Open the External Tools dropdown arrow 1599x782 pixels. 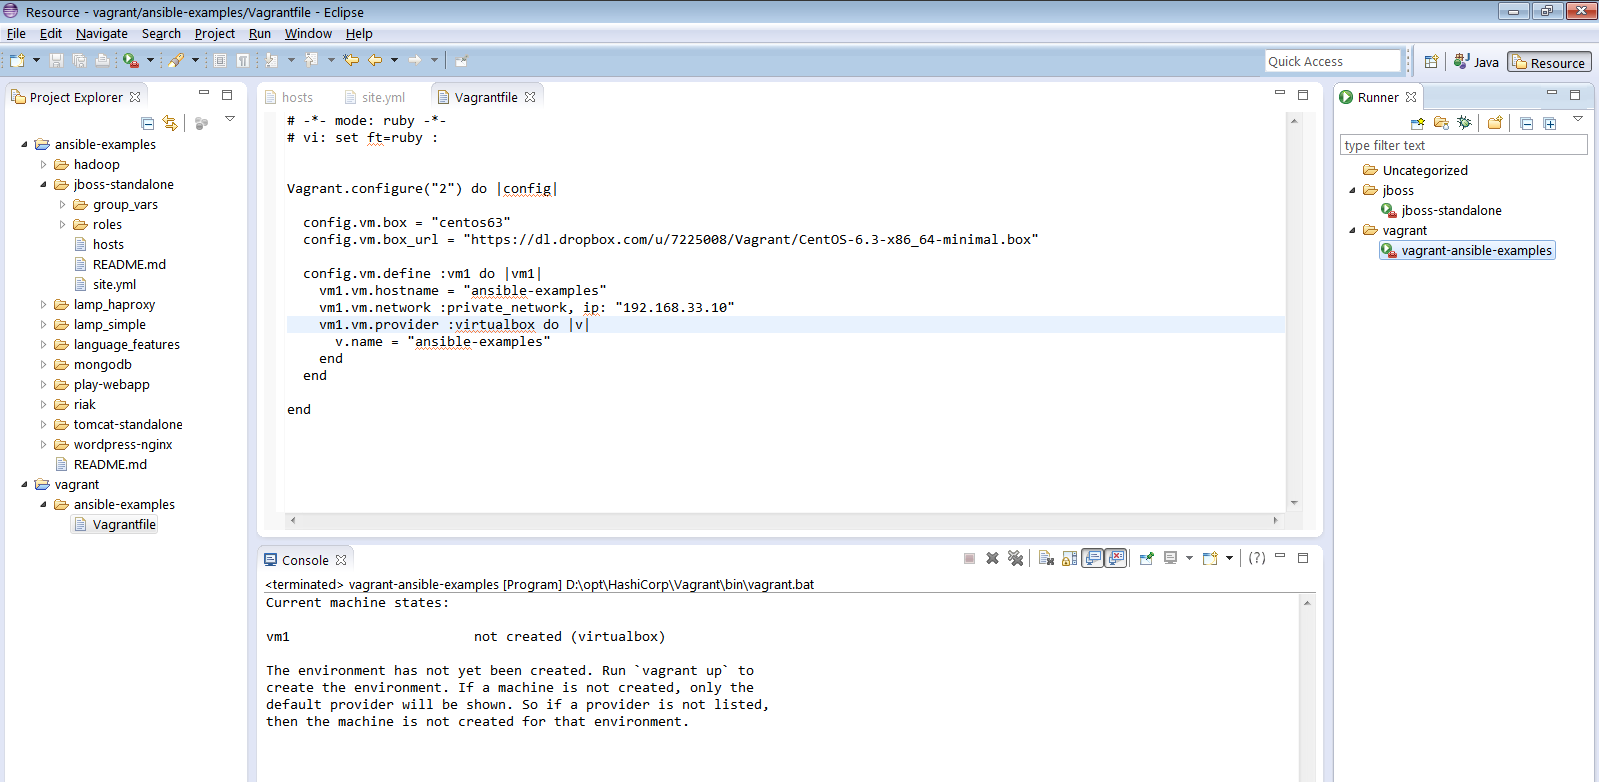point(150,61)
